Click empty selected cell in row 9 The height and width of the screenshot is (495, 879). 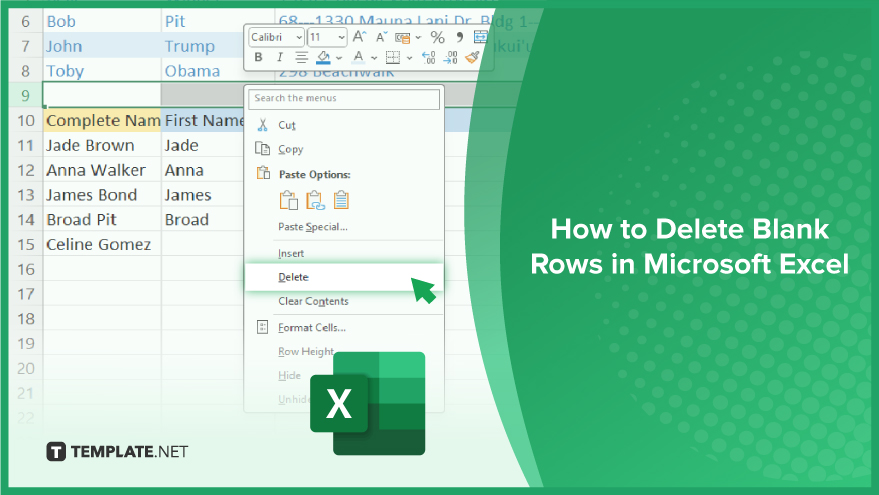click(102, 95)
